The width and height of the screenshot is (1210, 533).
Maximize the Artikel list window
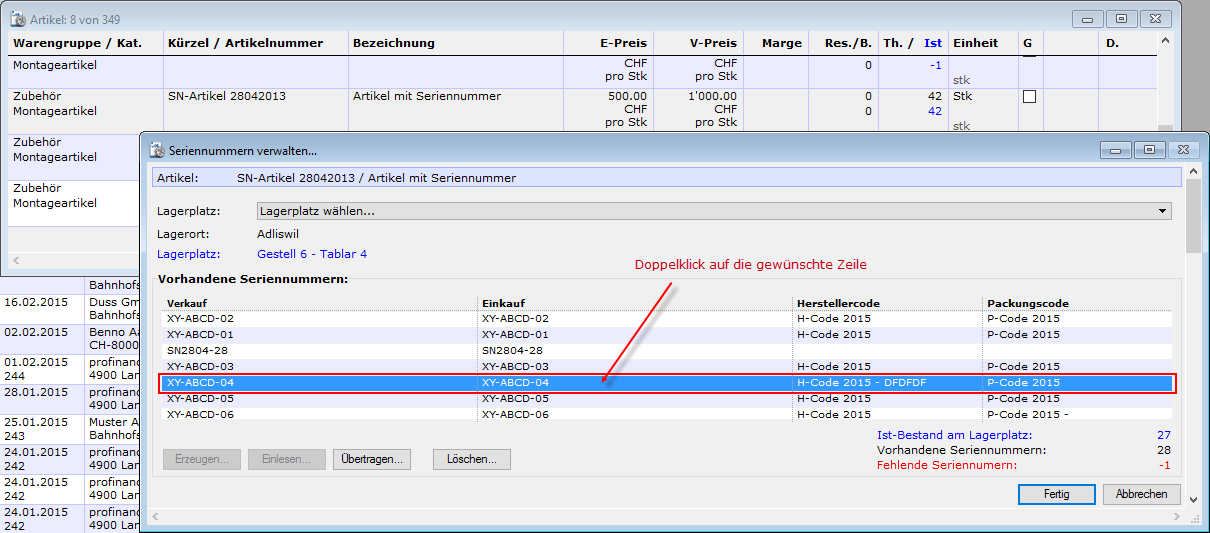coord(1121,18)
